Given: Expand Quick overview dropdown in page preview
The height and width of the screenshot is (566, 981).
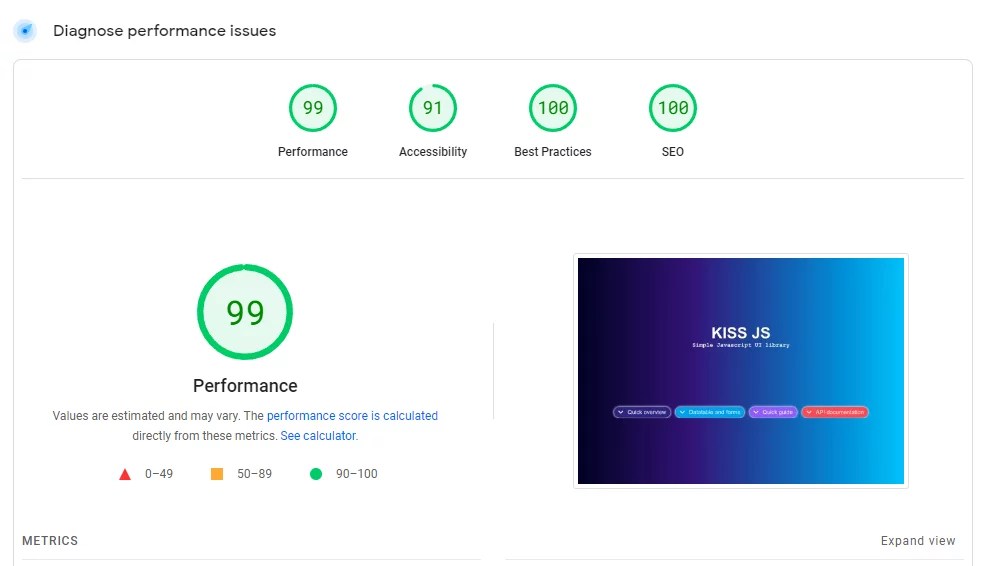Looking at the screenshot, I should tap(642, 412).
